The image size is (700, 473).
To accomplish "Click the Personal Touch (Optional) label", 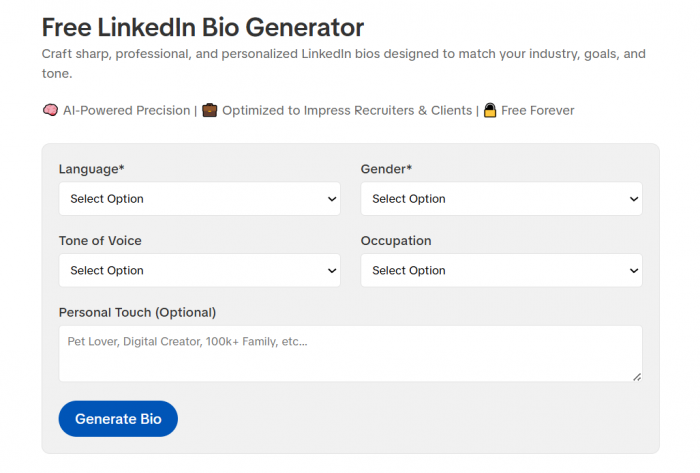I will pyautogui.click(x=138, y=312).
